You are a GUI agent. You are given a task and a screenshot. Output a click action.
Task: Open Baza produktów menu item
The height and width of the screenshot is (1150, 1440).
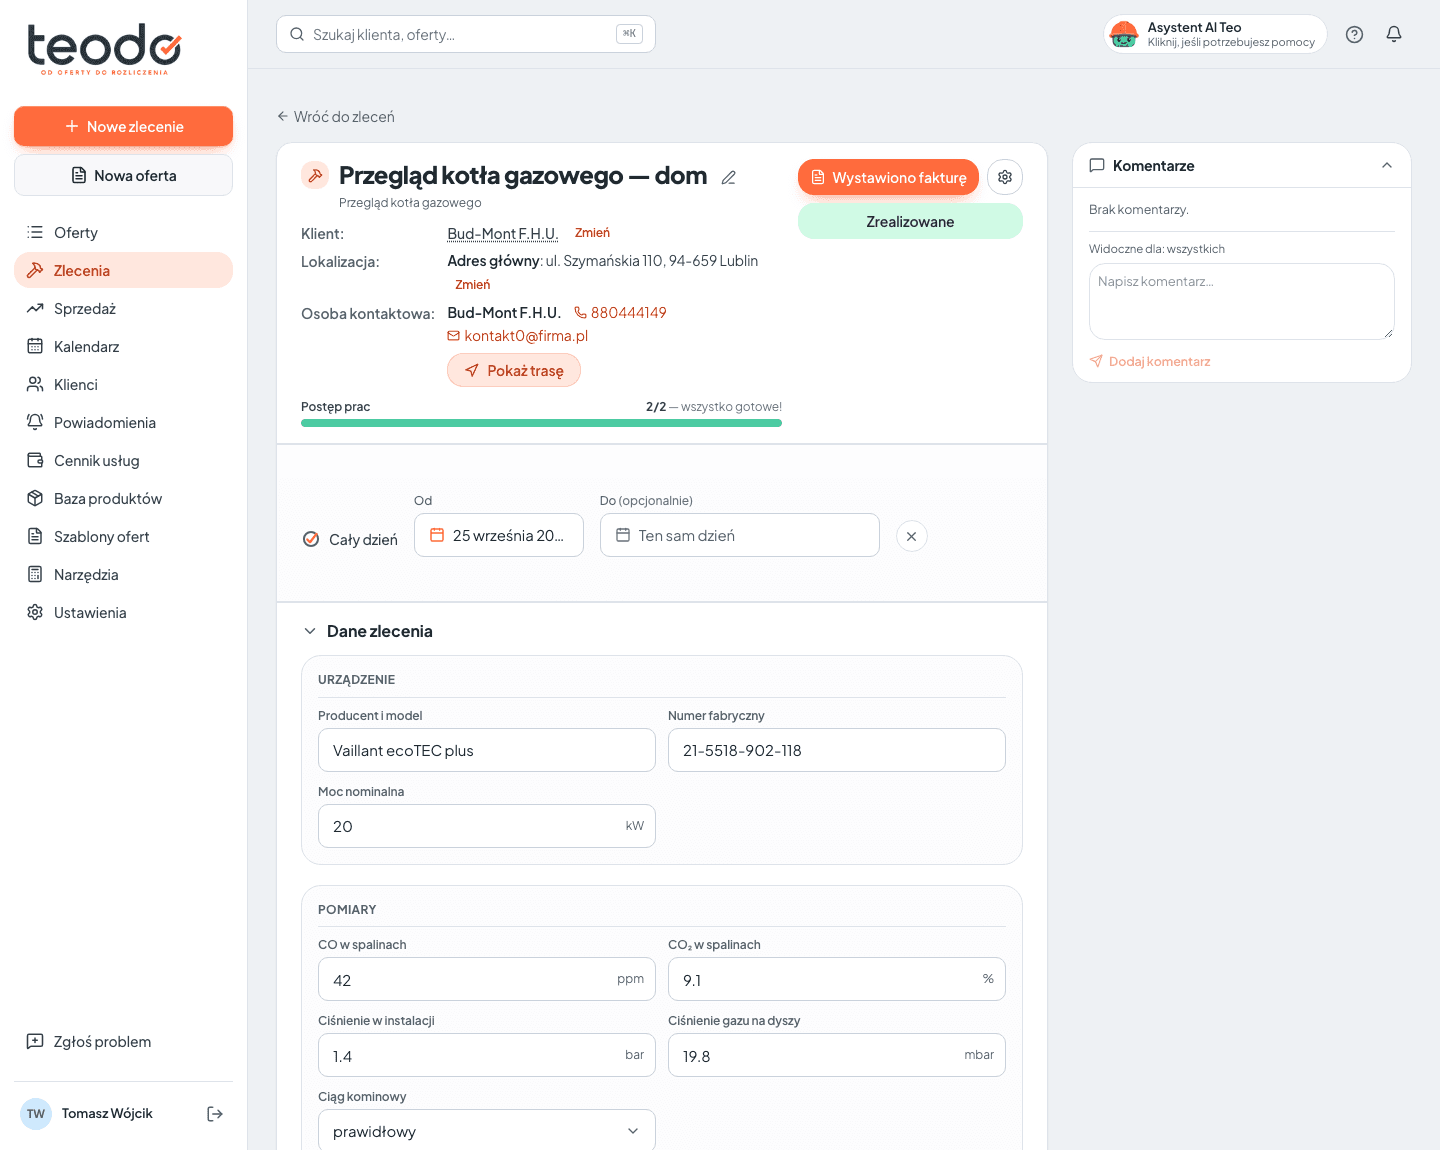(123, 498)
